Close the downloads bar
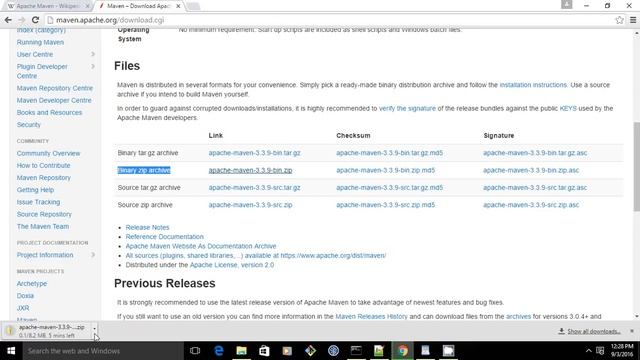Screen dimensions: 640x360 coord(632,331)
